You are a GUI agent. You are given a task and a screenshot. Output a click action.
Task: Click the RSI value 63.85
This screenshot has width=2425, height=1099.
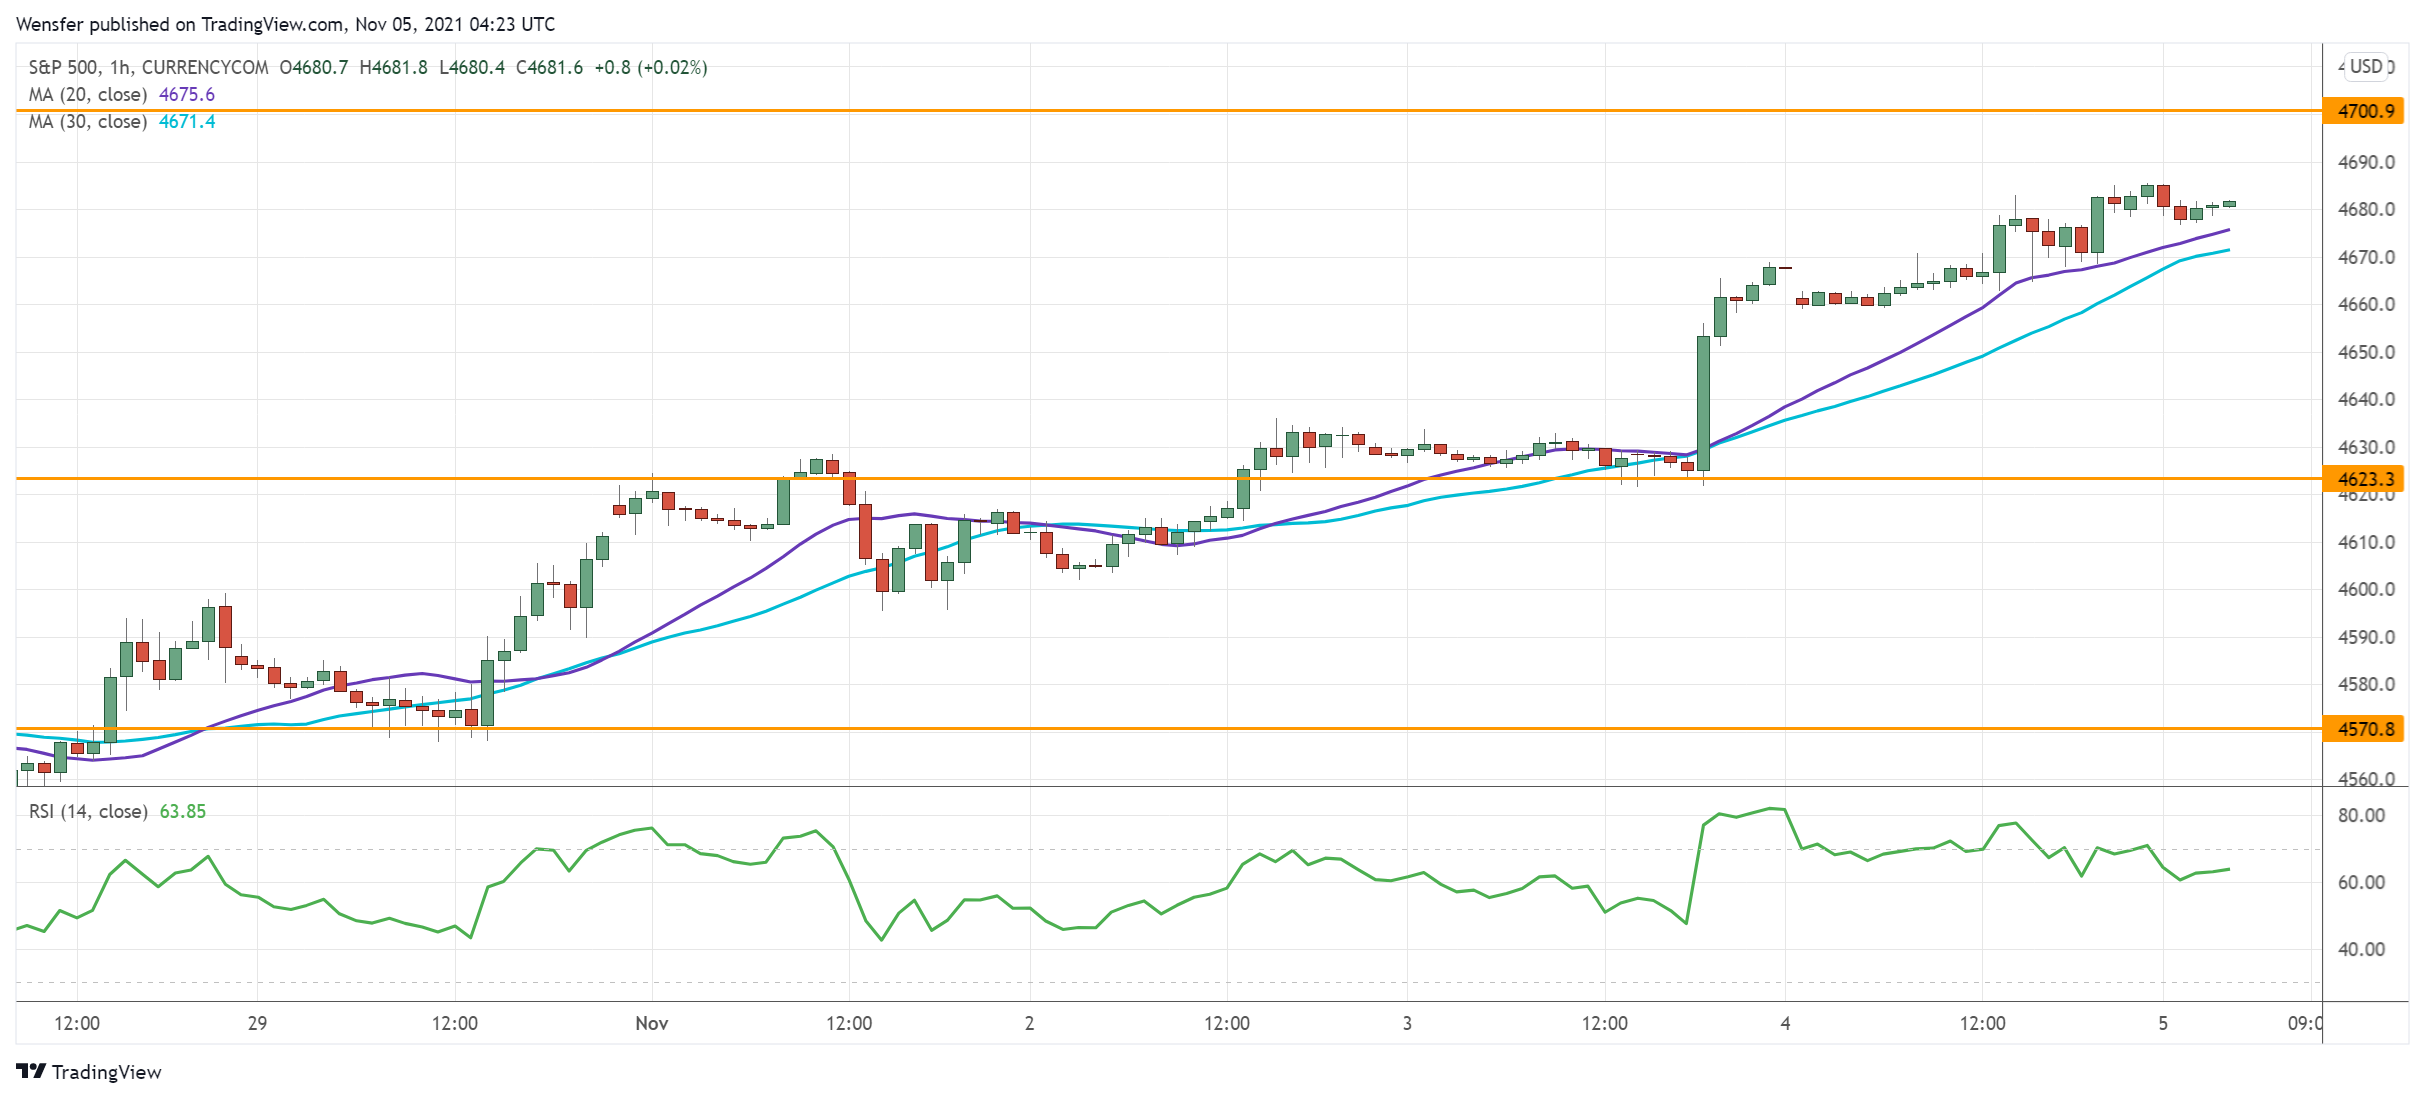[x=183, y=812]
